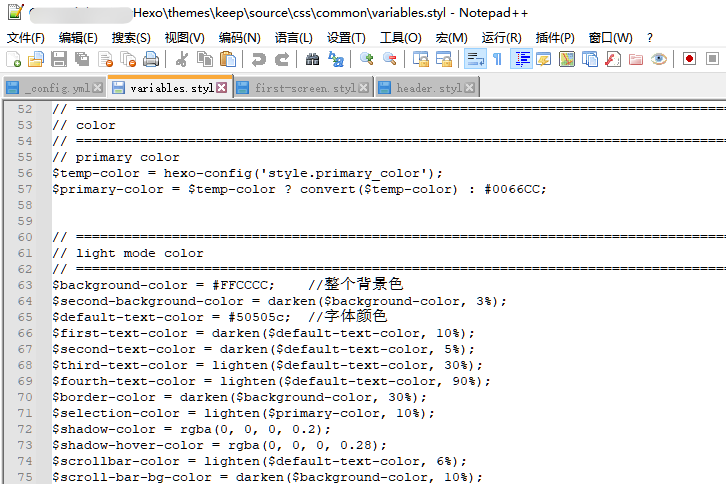Print the document using the printer icon
The width and height of the screenshot is (726, 484).
(151, 59)
